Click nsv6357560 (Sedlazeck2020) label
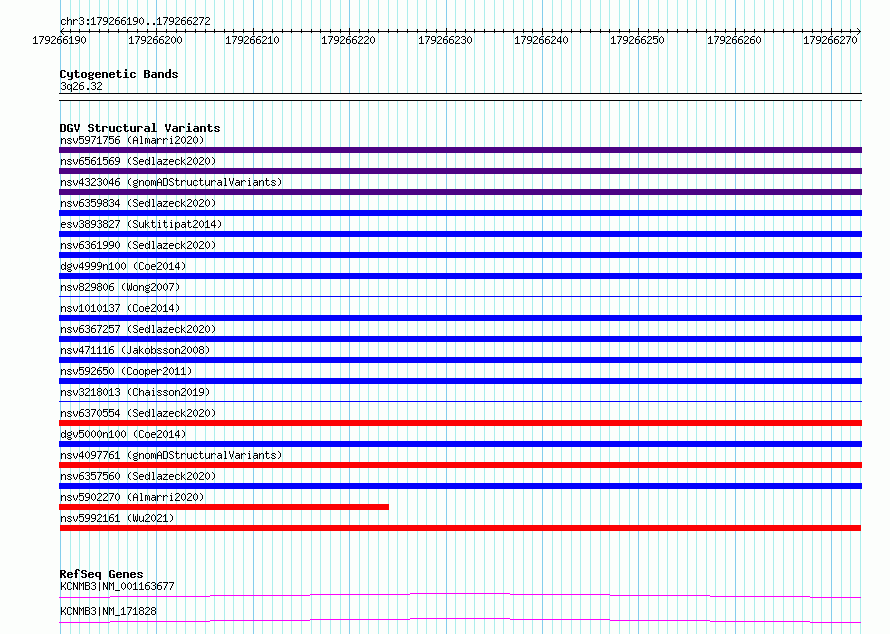This screenshot has height=634, width=890. click(x=138, y=476)
